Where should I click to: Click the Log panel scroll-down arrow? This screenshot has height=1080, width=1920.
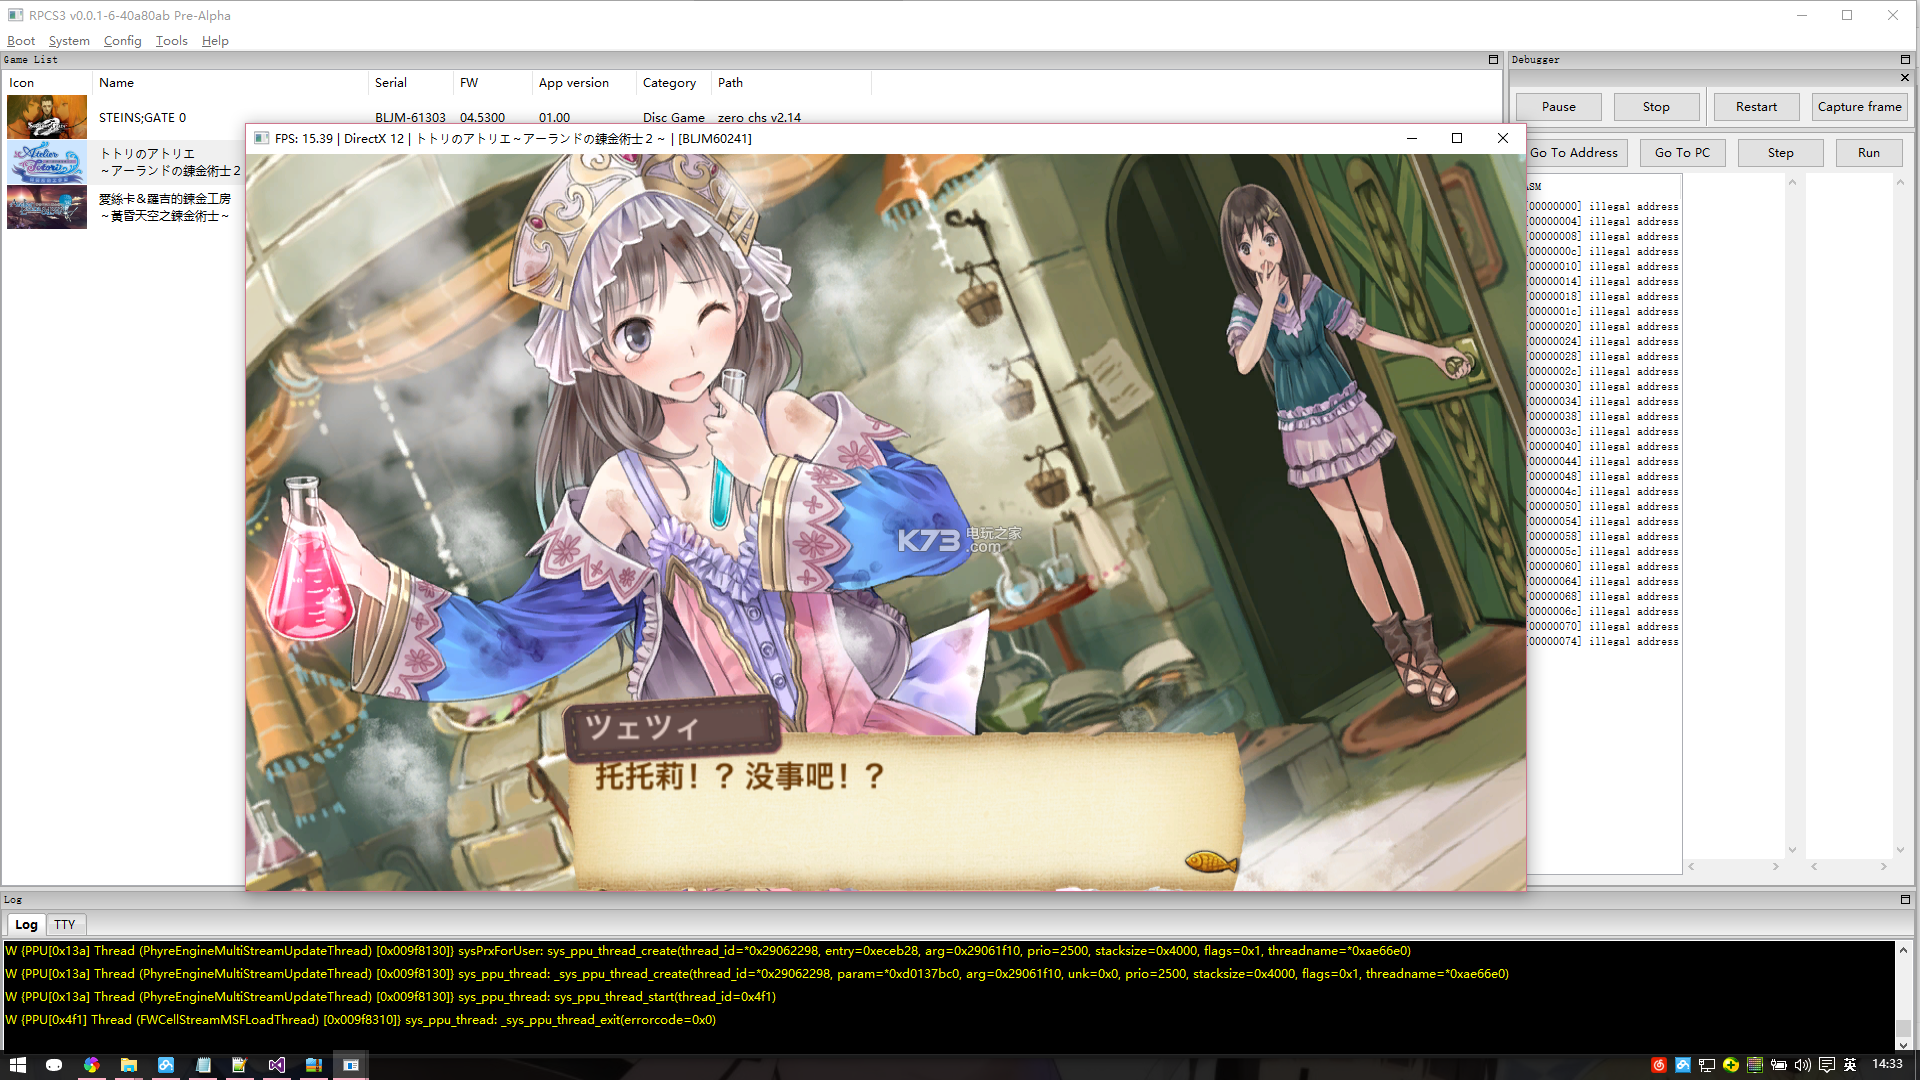1904,1045
